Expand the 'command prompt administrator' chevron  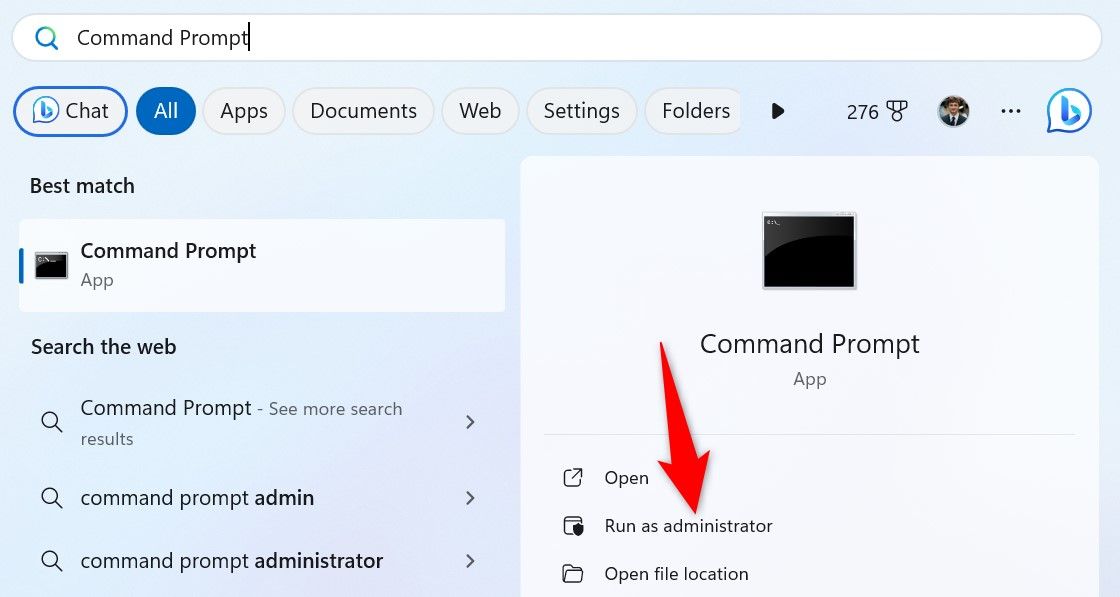coord(470,561)
